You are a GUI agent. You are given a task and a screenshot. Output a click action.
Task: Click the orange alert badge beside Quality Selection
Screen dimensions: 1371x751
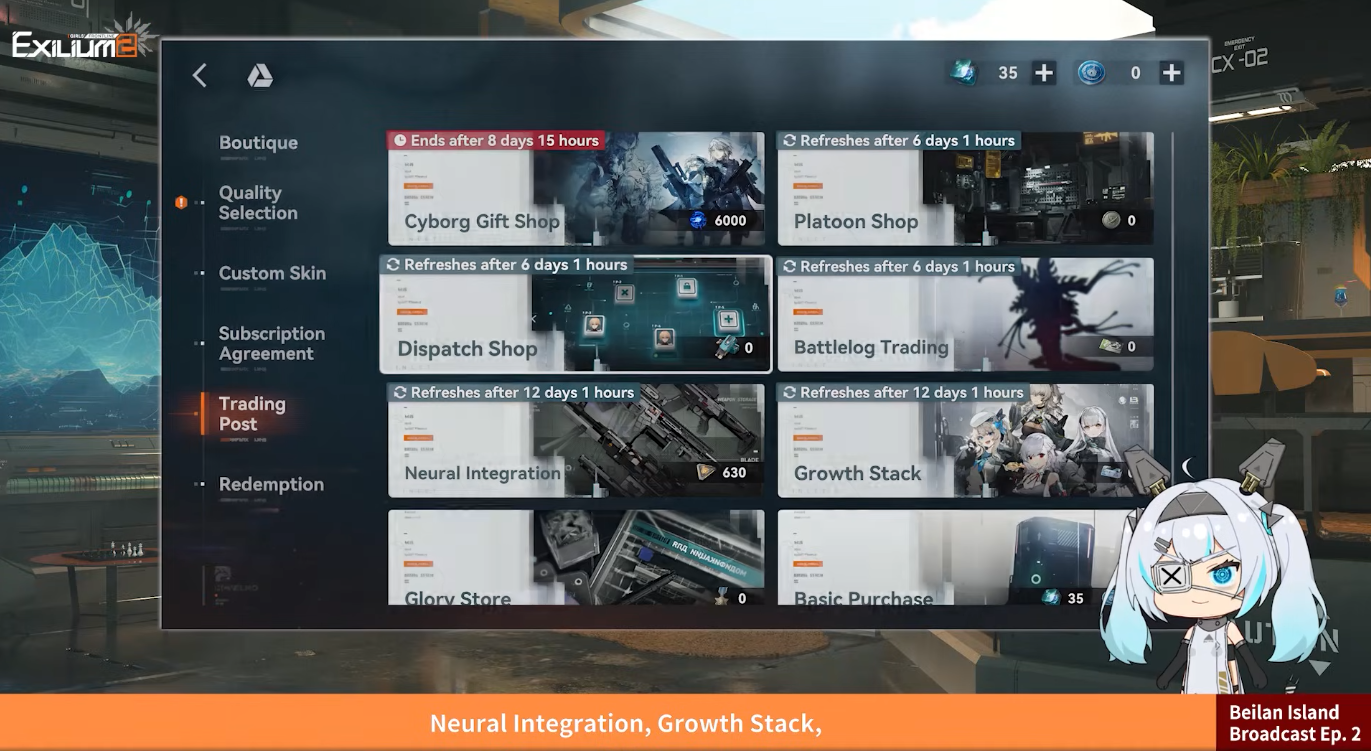(181, 202)
